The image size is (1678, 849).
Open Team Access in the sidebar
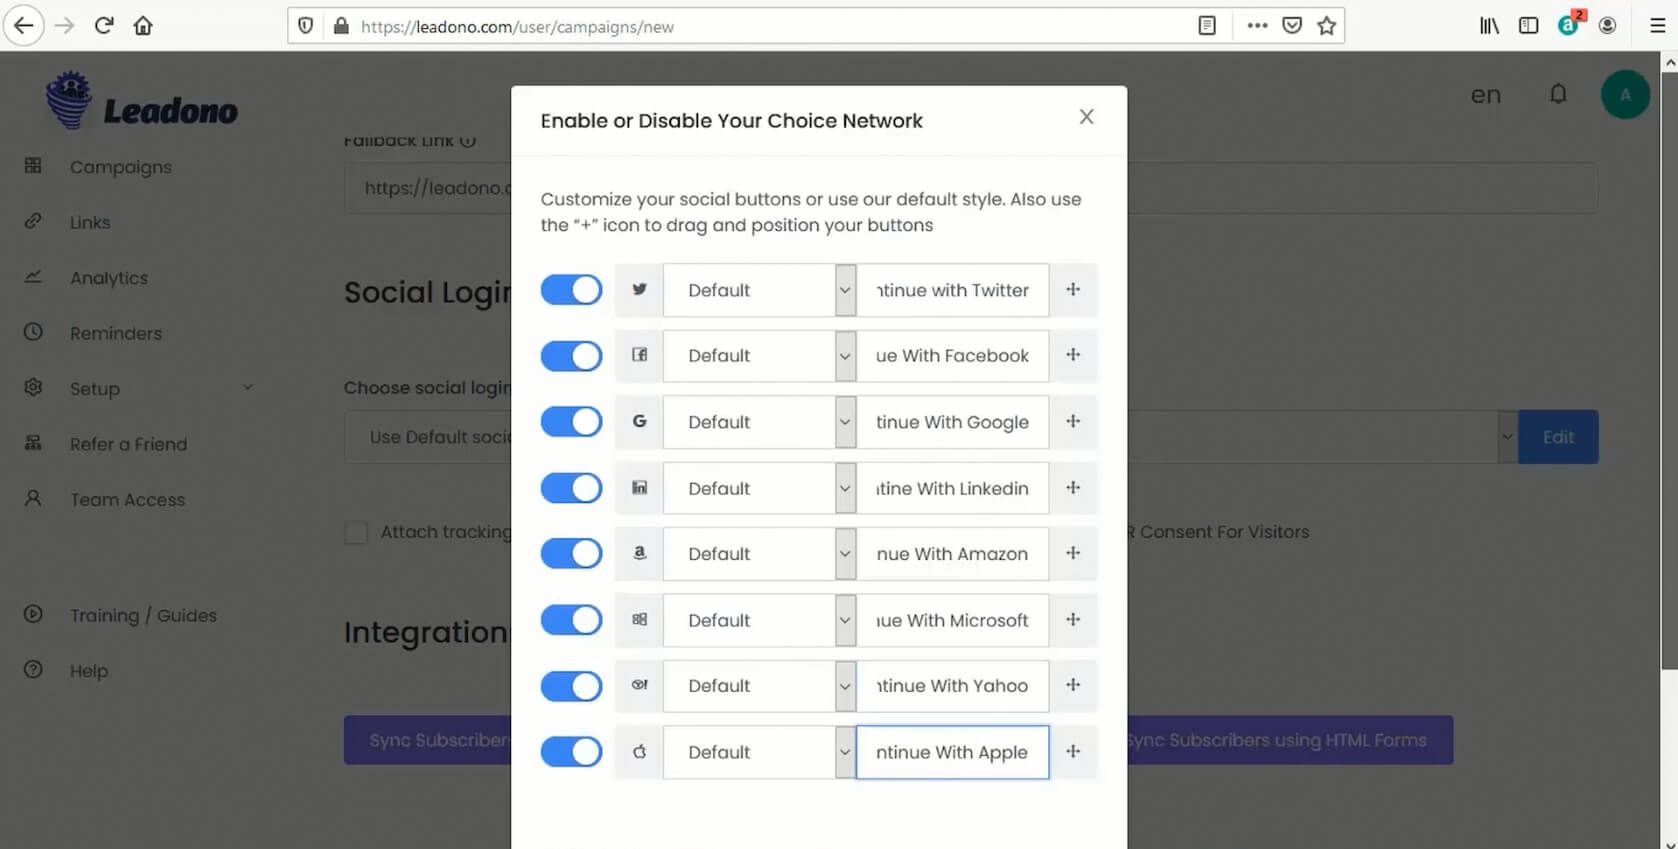click(x=127, y=499)
